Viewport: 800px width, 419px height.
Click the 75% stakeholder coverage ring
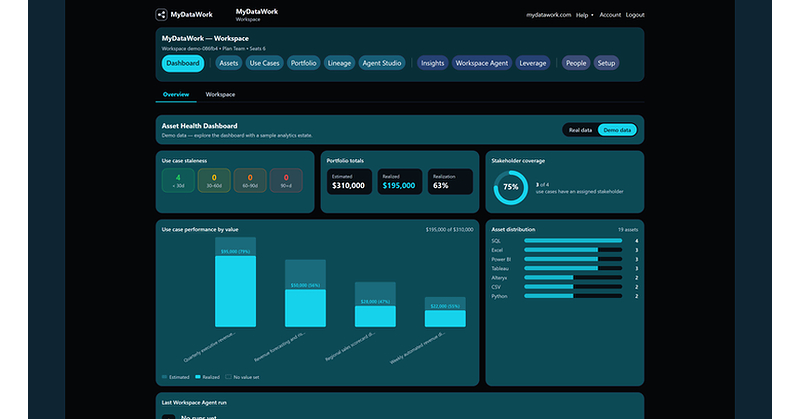[x=511, y=187]
